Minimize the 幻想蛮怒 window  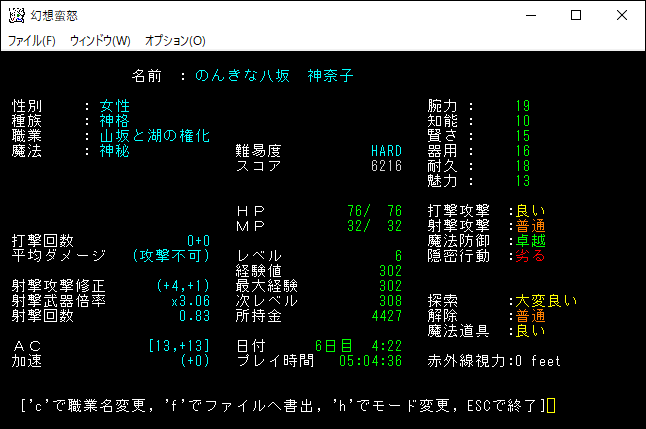(x=529, y=15)
